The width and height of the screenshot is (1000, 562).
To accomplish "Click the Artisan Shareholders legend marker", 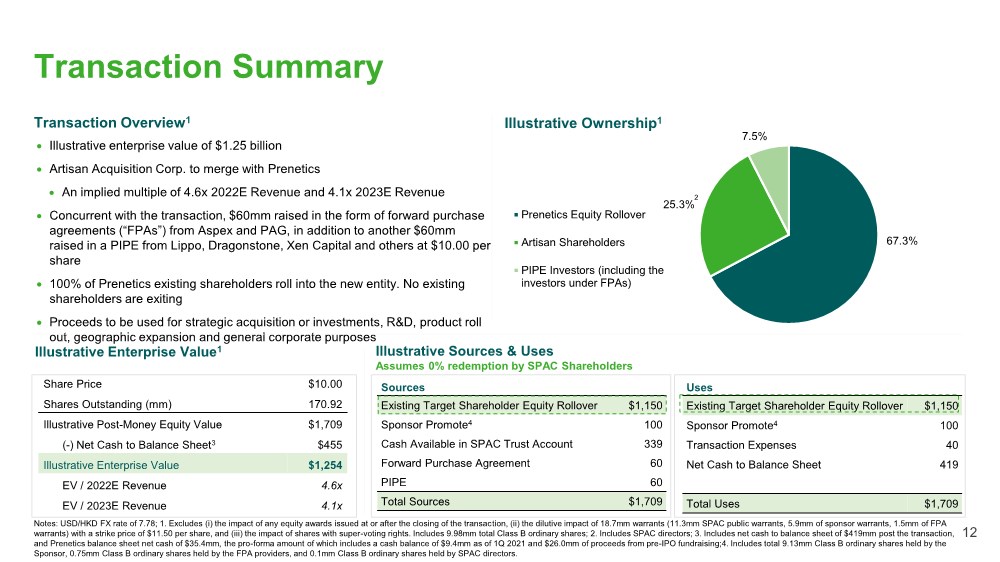I will coord(516,243).
